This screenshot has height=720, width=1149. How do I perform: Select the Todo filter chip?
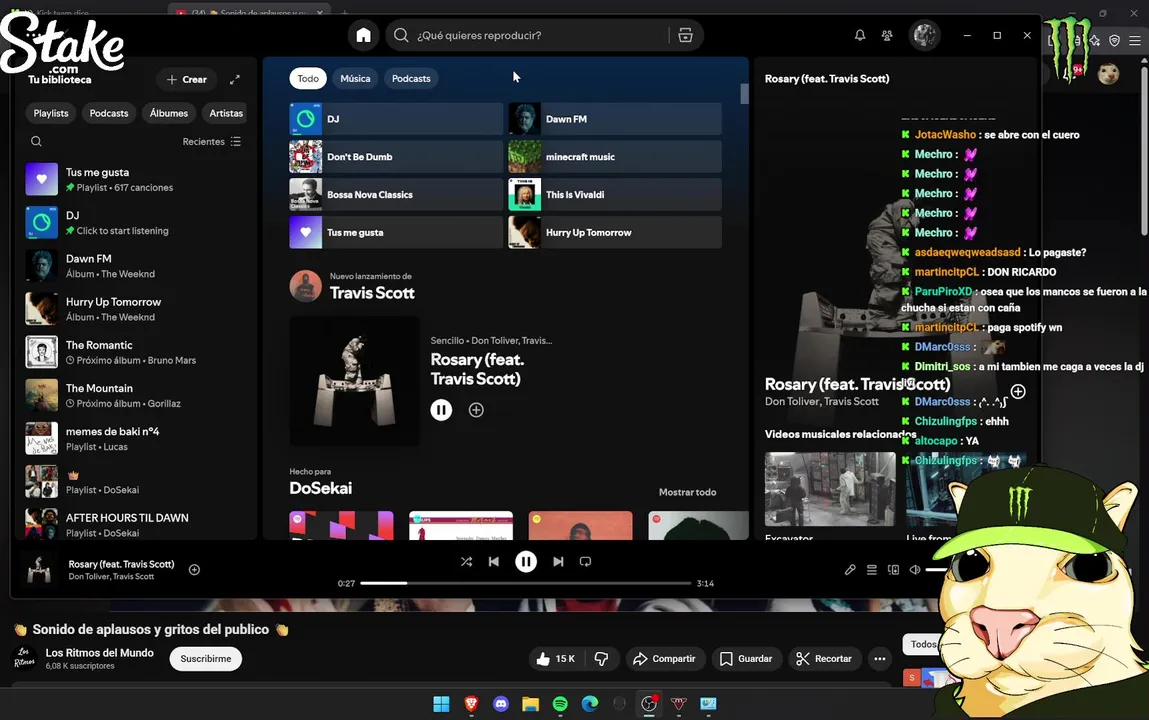(308, 78)
